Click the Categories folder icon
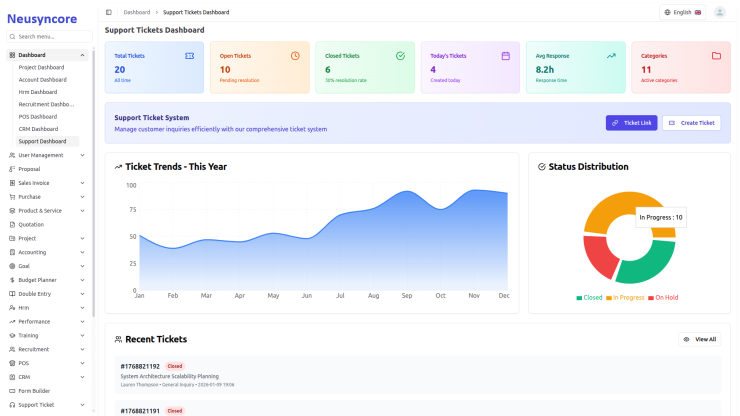The width and height of the screenshot is (740, 416). click(716, 56)
